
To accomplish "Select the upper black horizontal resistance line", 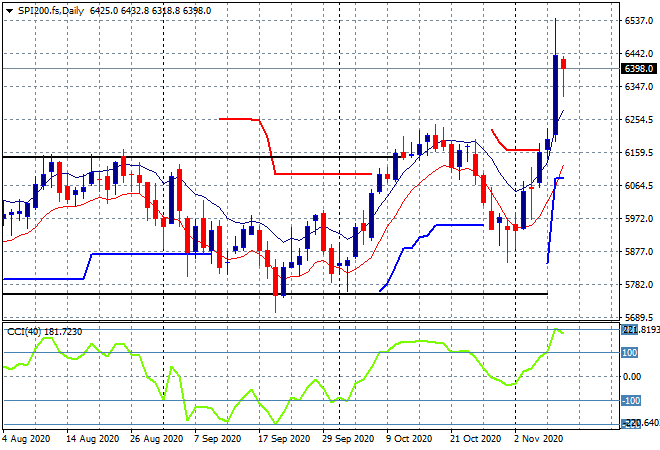I will click(x=198, y=157).
